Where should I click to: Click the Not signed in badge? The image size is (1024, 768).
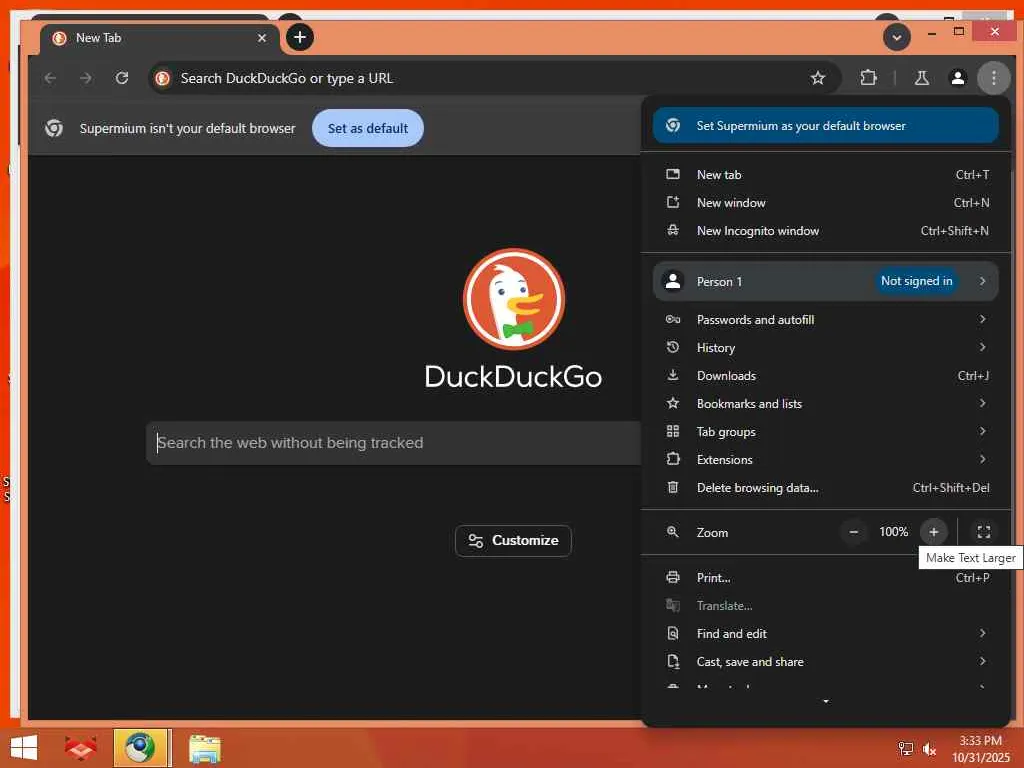[x=916, y=281]
